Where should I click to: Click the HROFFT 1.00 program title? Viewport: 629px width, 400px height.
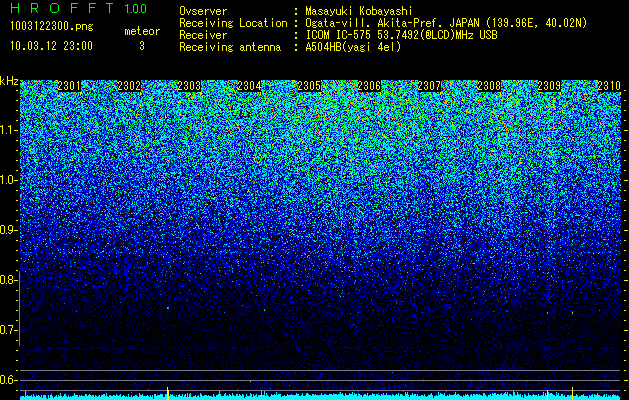tap(79, 8)
